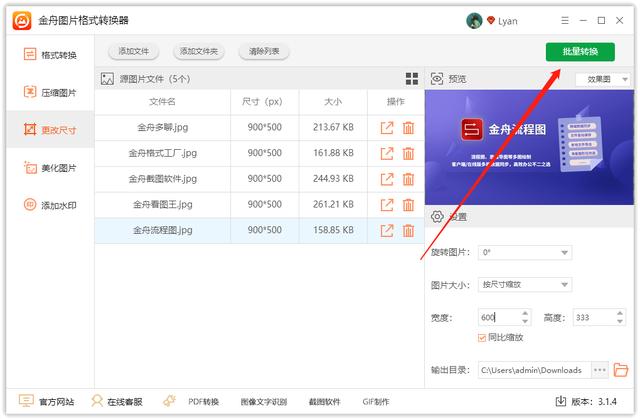Click the 213.67 KB size cell
The width and height of the screenshot is (640, 420).
(x=333, y=127)
